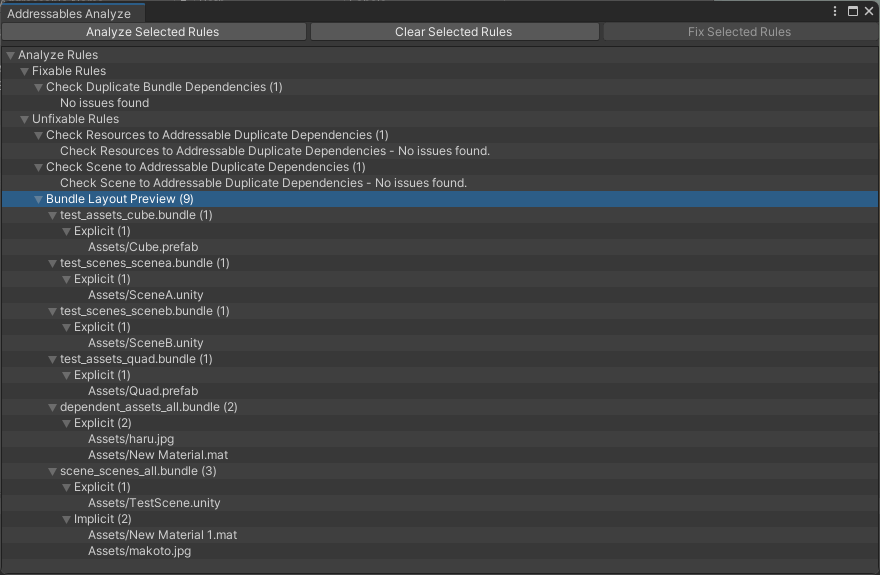Select Assets/Quad.prefab entry
Image resolution: width=880 pixels, height=575 pixels.
coord(440,390)
